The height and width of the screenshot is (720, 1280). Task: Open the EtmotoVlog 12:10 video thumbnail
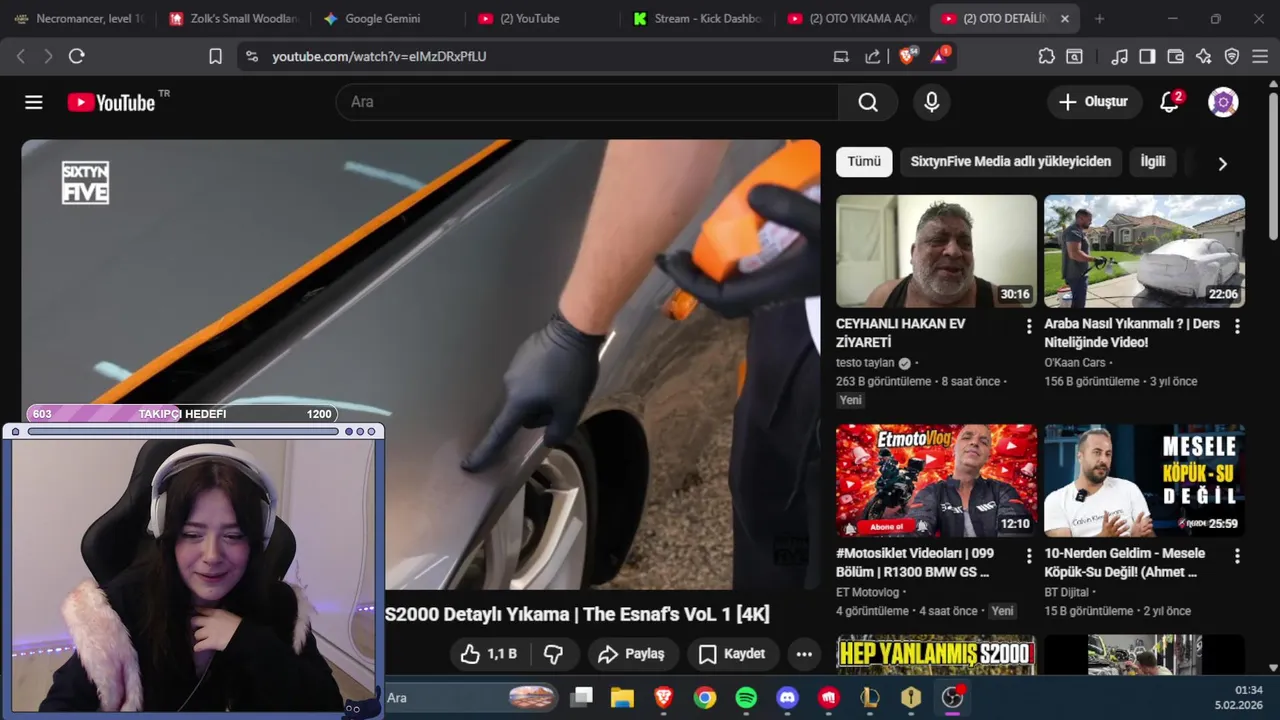click(936, 480)
